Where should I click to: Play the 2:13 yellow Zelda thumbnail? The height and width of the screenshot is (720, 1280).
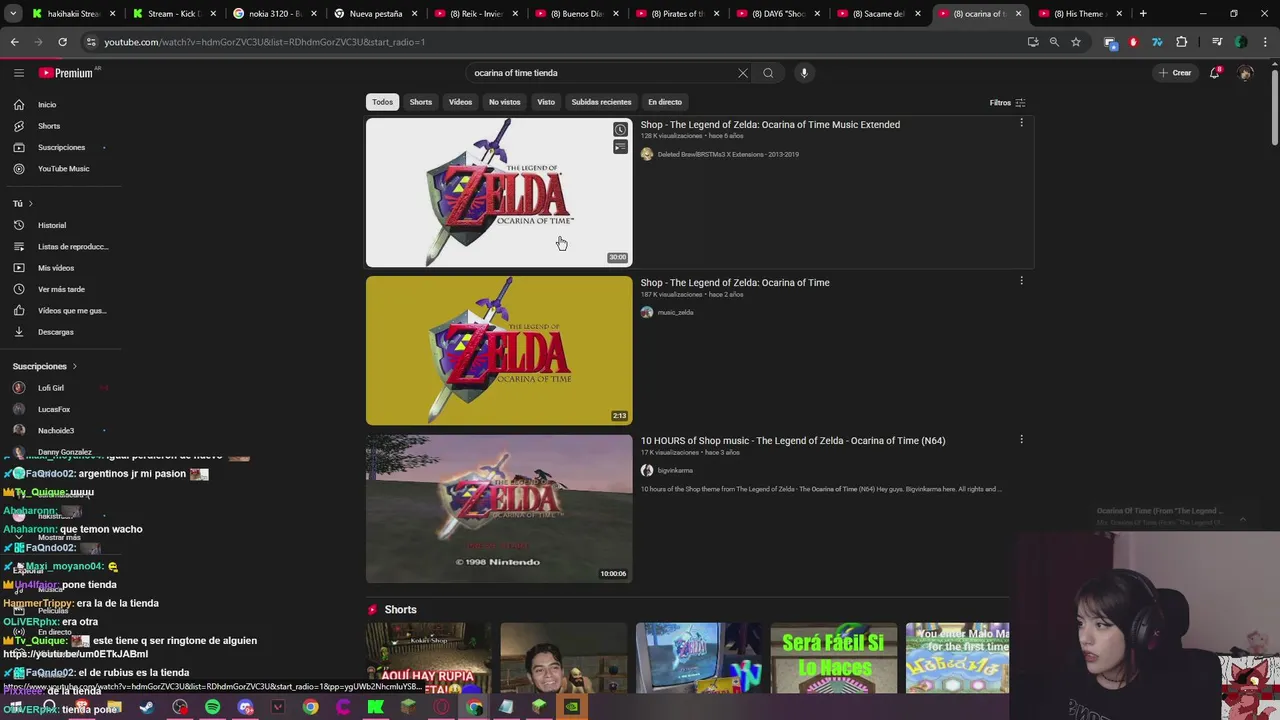click(499, 351)
